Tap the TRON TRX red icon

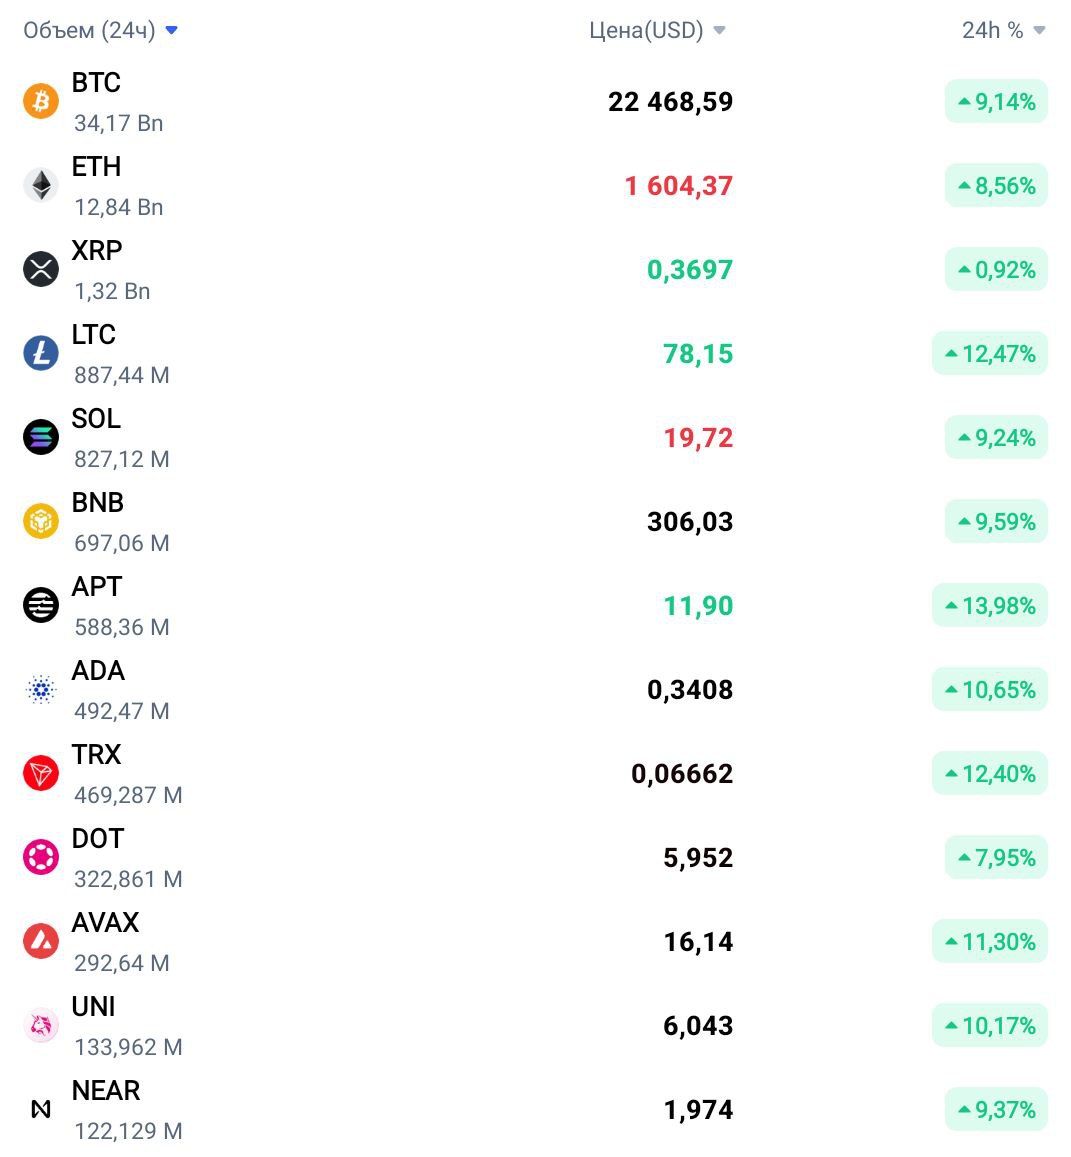(41, 773)
